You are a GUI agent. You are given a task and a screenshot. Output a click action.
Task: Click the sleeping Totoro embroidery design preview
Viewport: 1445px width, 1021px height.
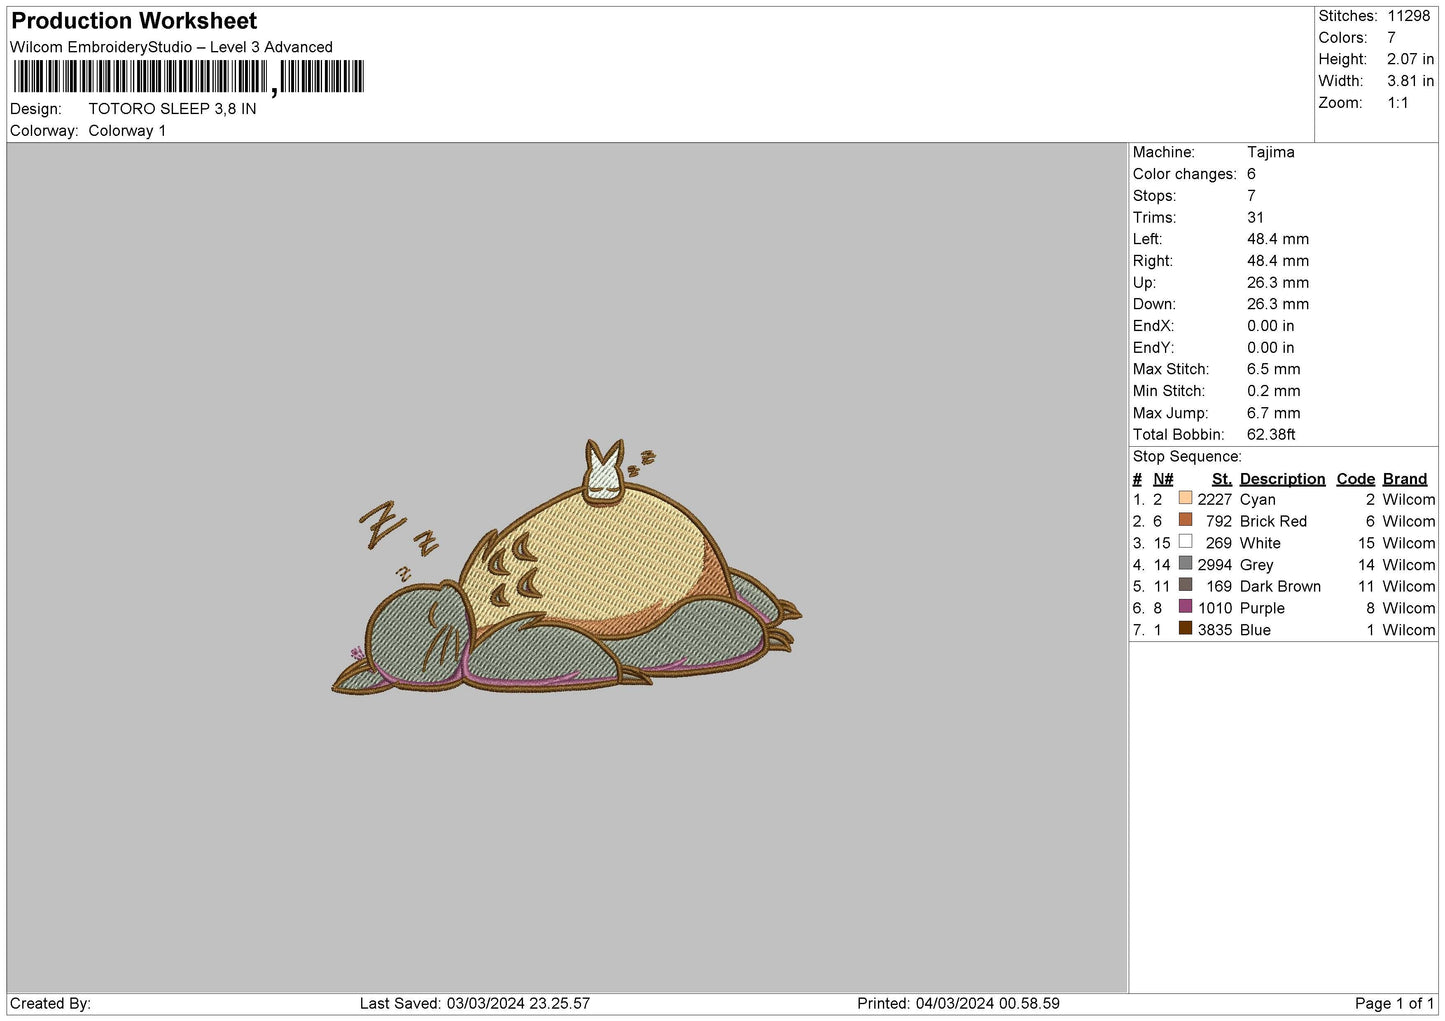(x=567, y=568)
